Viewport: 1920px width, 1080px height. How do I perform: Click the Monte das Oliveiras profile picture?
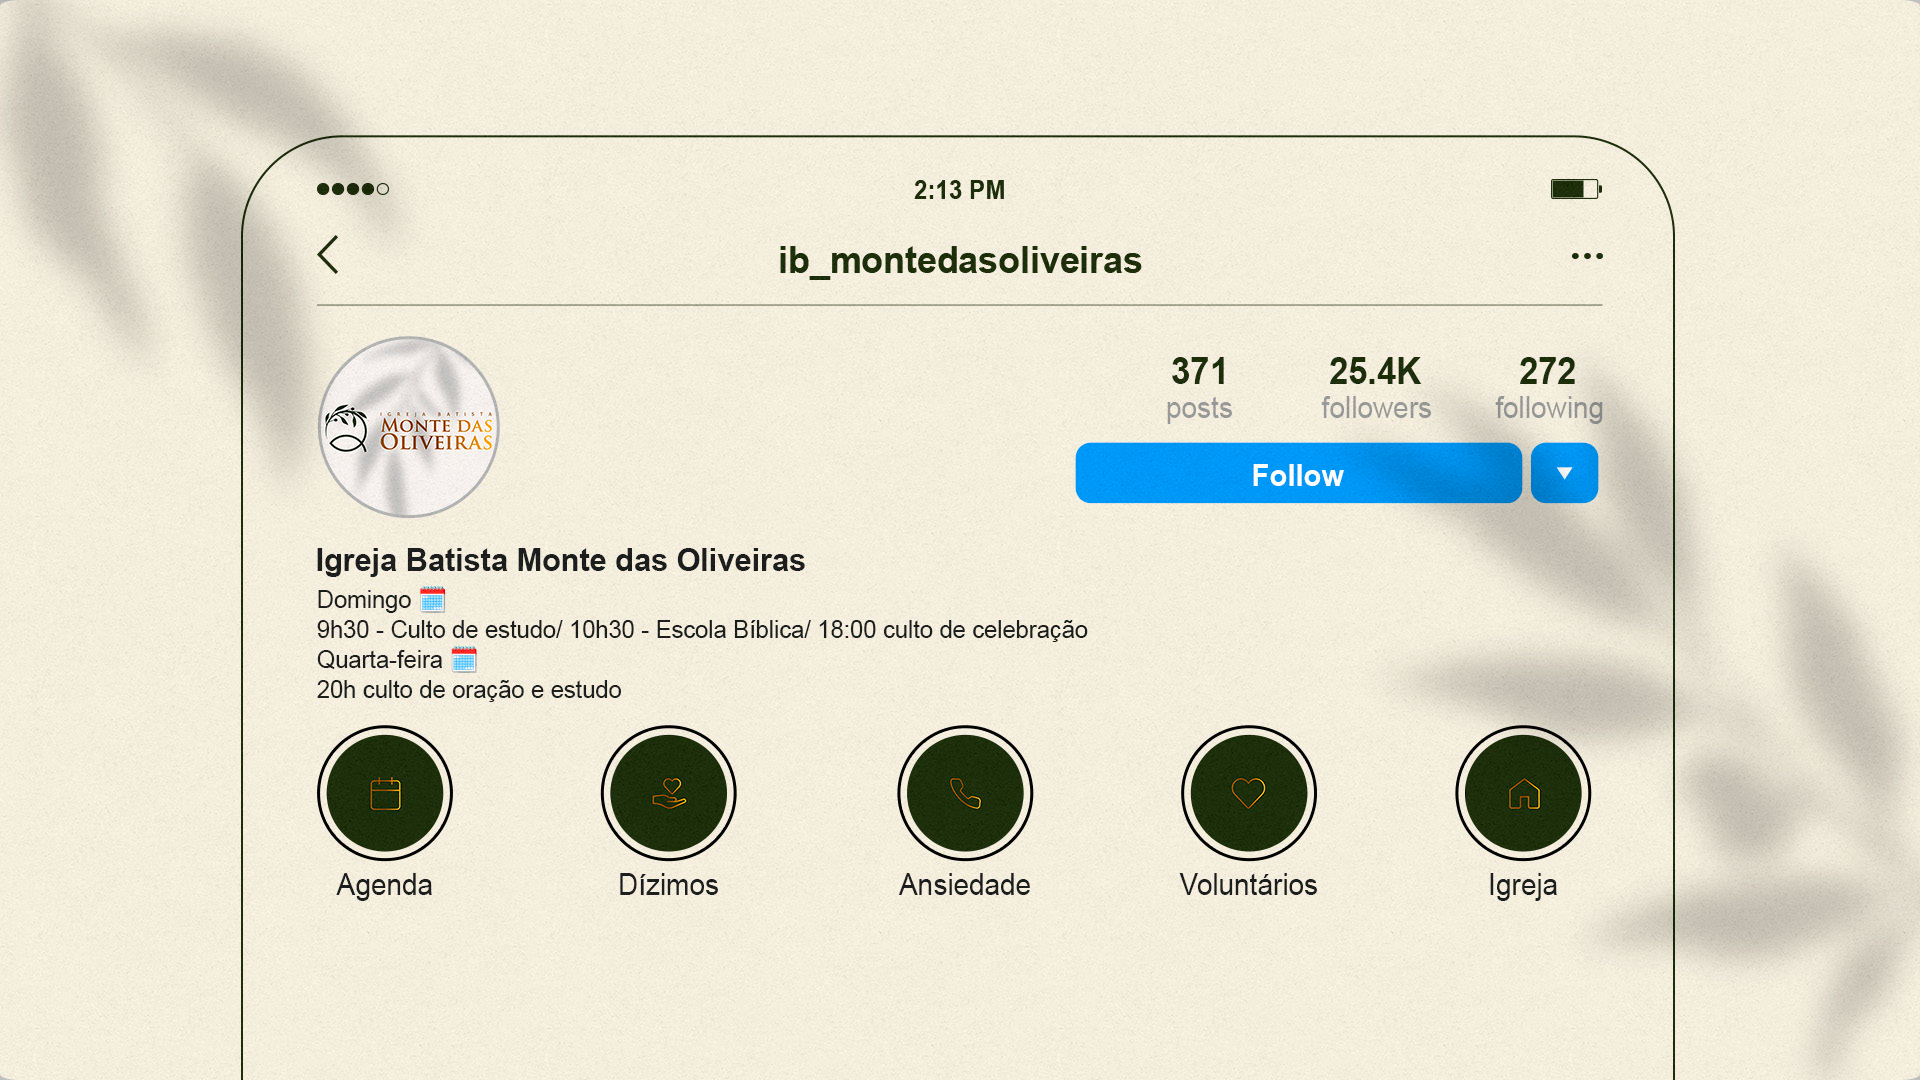point(408,427)
